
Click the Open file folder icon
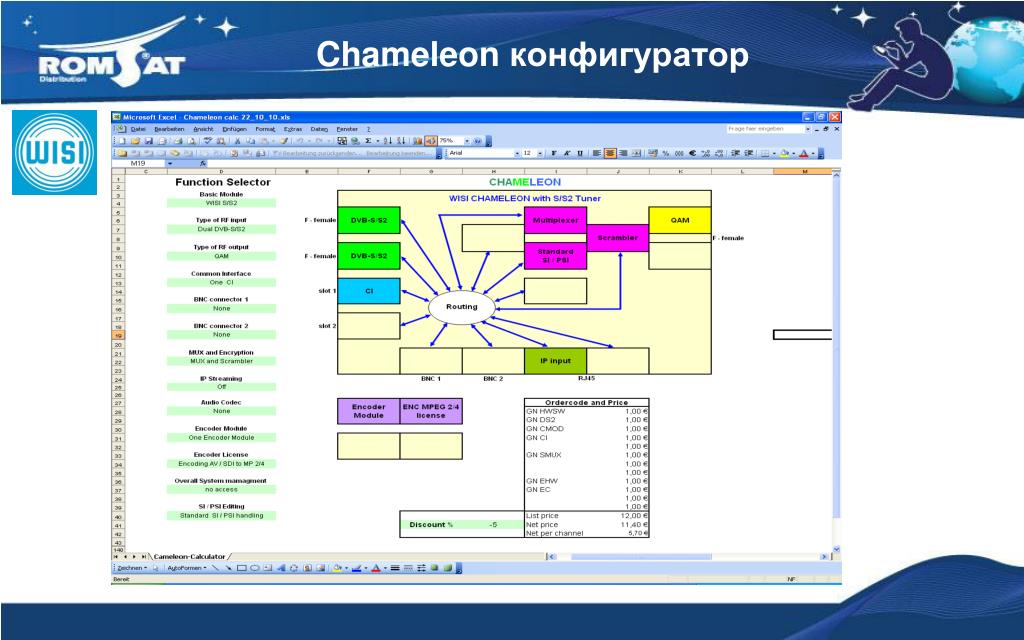[135, 140]
